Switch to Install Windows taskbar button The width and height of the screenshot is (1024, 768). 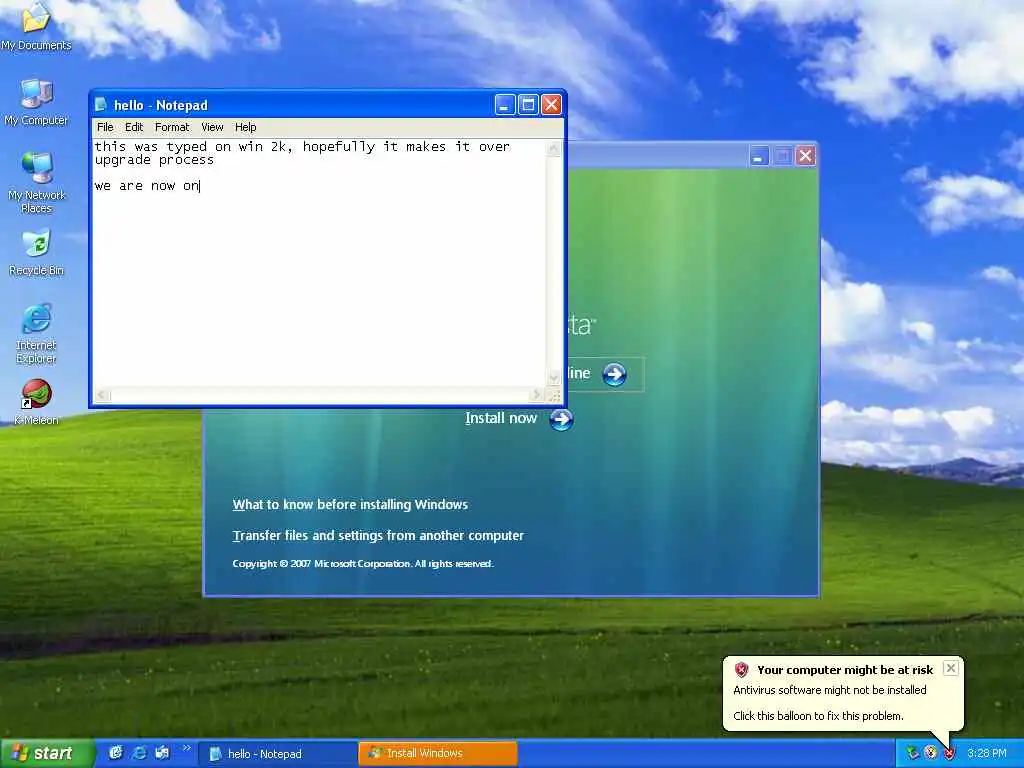(438, 754)
